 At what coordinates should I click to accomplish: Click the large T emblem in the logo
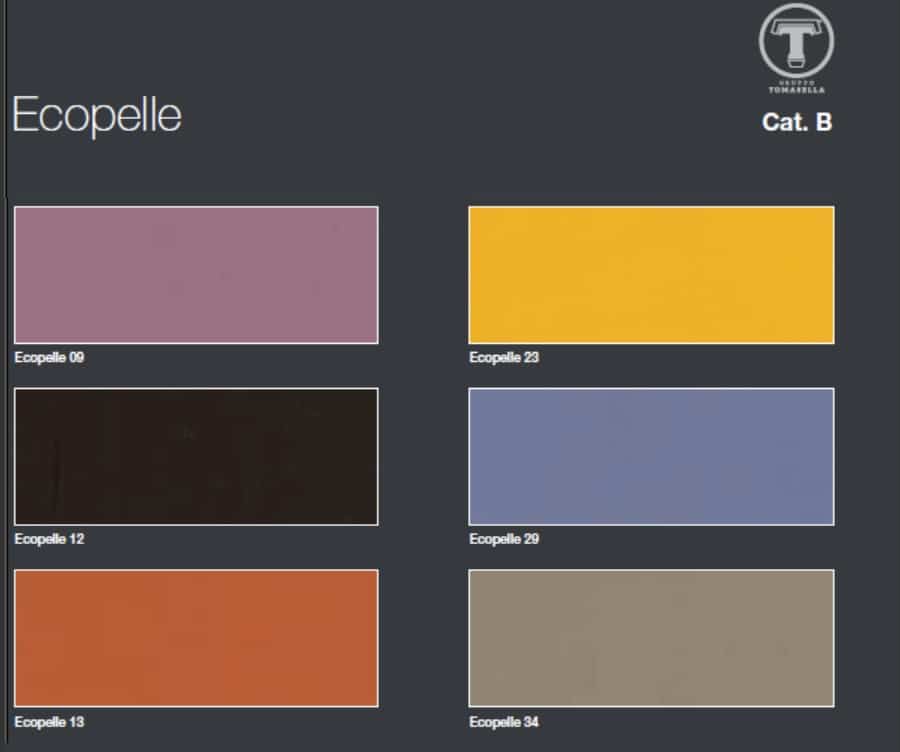(x=796, y=40)
